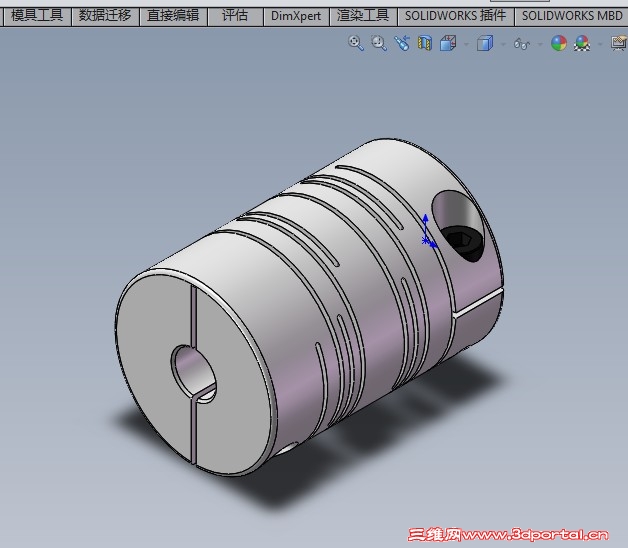The width and height of the screenshot is (628, 548).
Task: Click the View Orientation cube icon
Action: click(x=448, y=43)
